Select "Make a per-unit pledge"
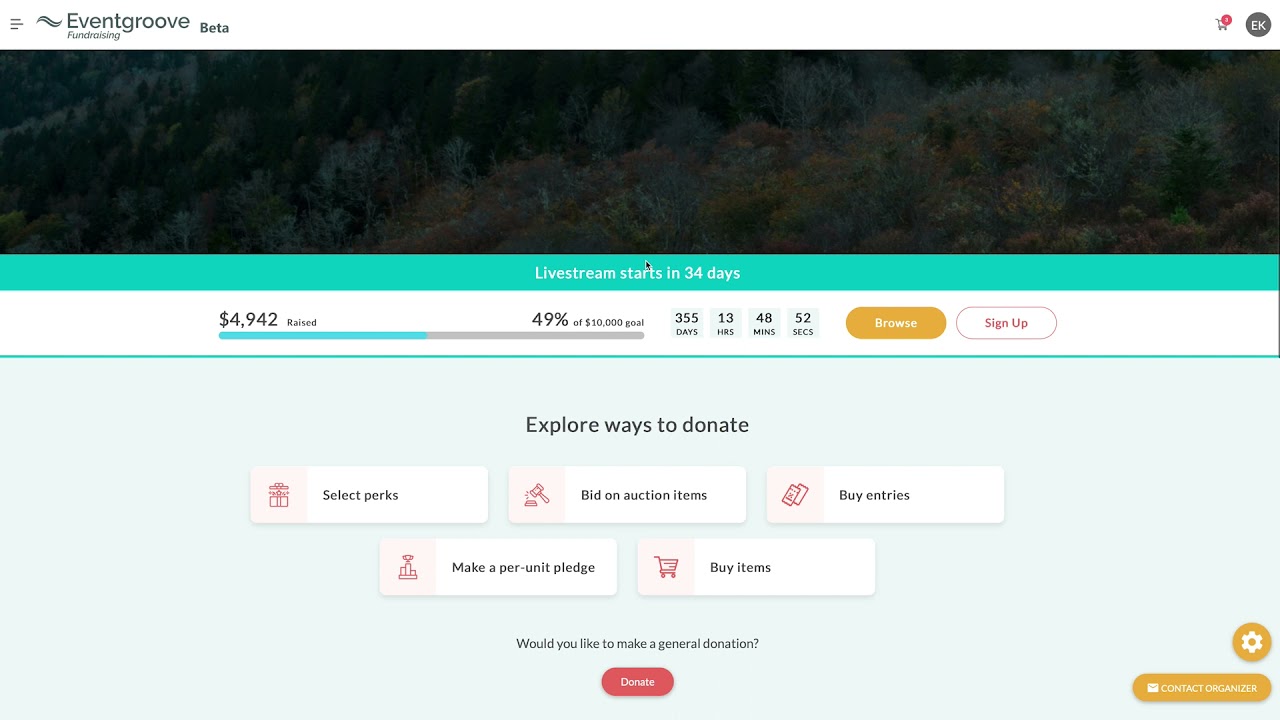Screen dimensions: 1280x720 (498, 567)
